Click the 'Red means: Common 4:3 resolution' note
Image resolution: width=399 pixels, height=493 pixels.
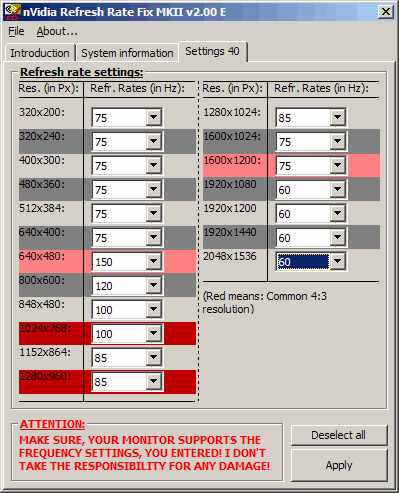265,303
